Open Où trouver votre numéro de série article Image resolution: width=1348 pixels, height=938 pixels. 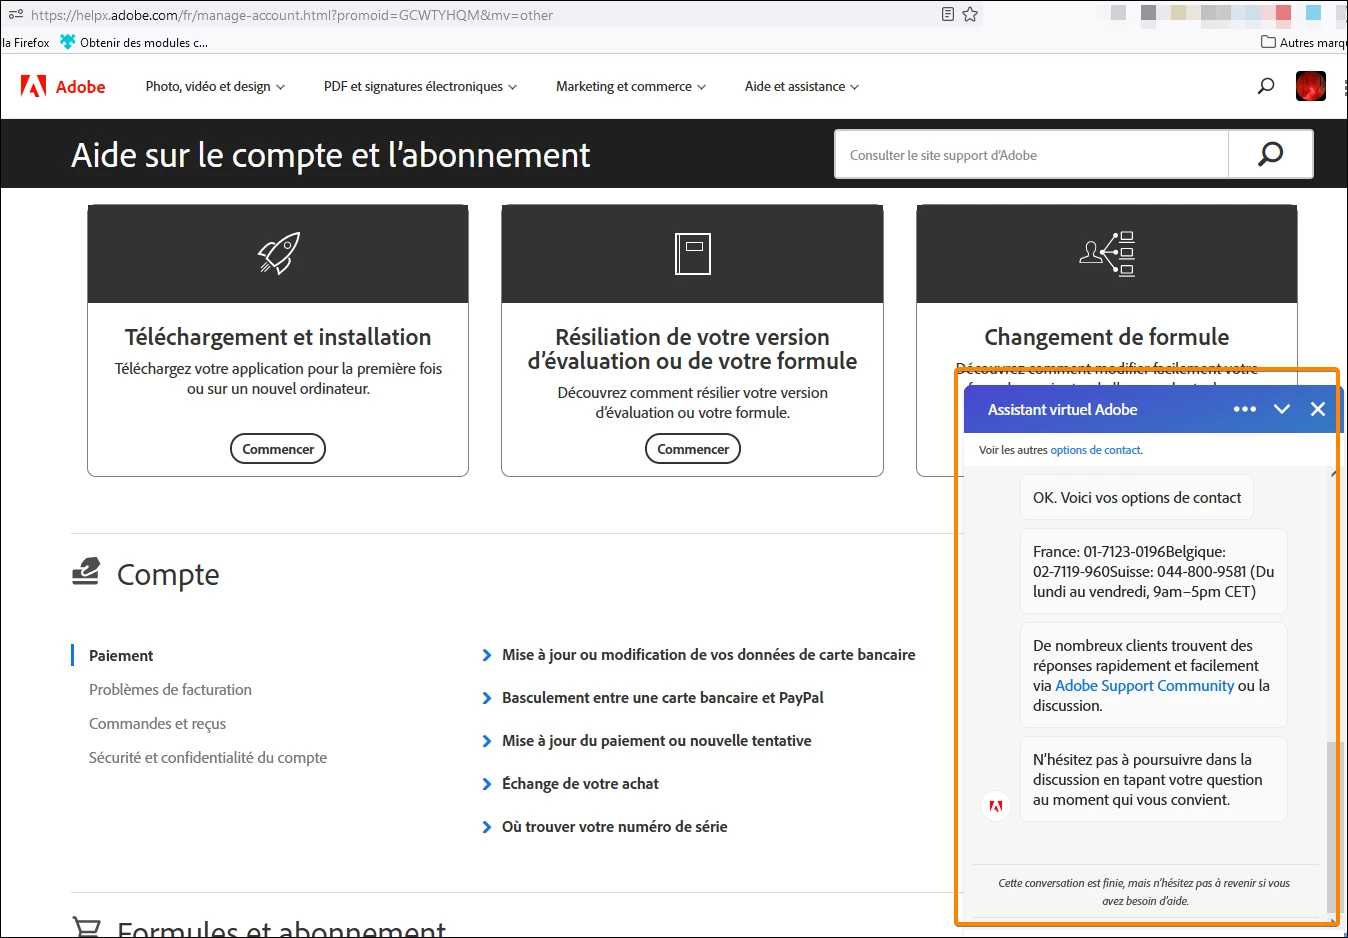pos(615,827)
